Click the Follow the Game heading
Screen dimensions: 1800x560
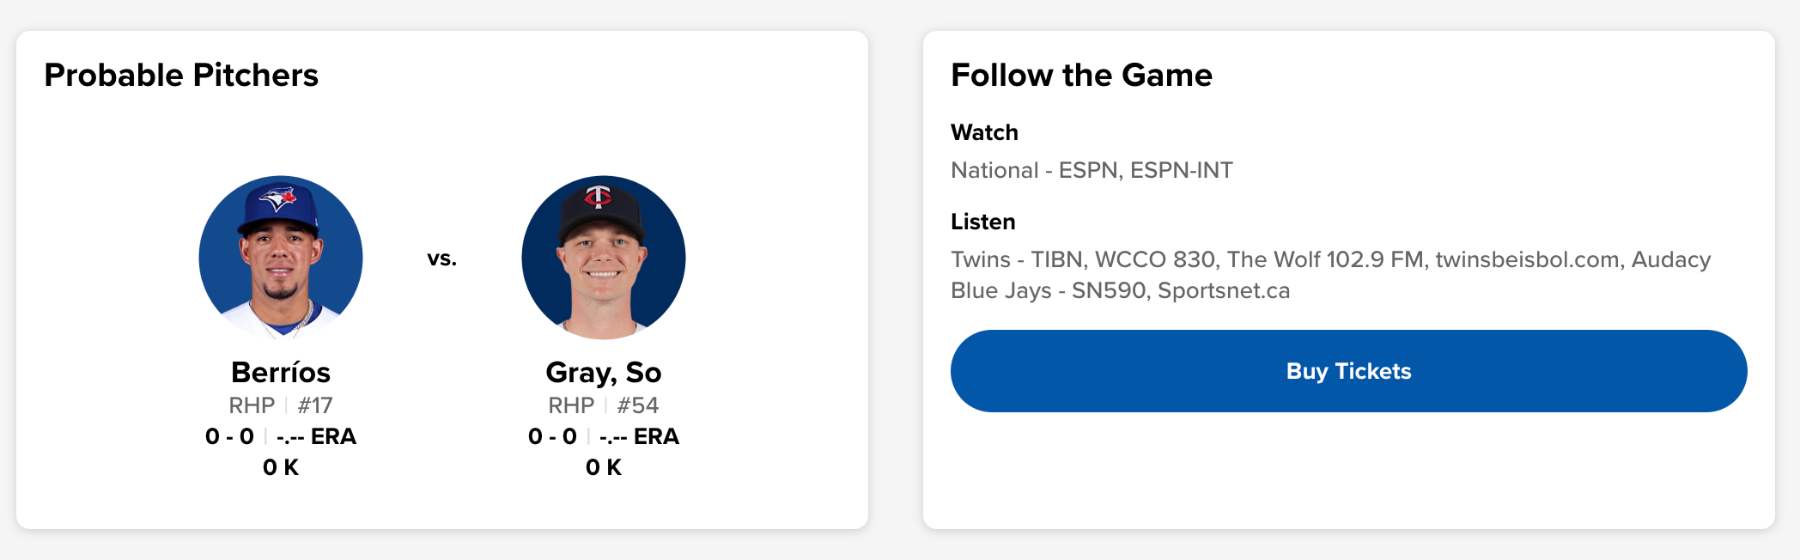1081,75
